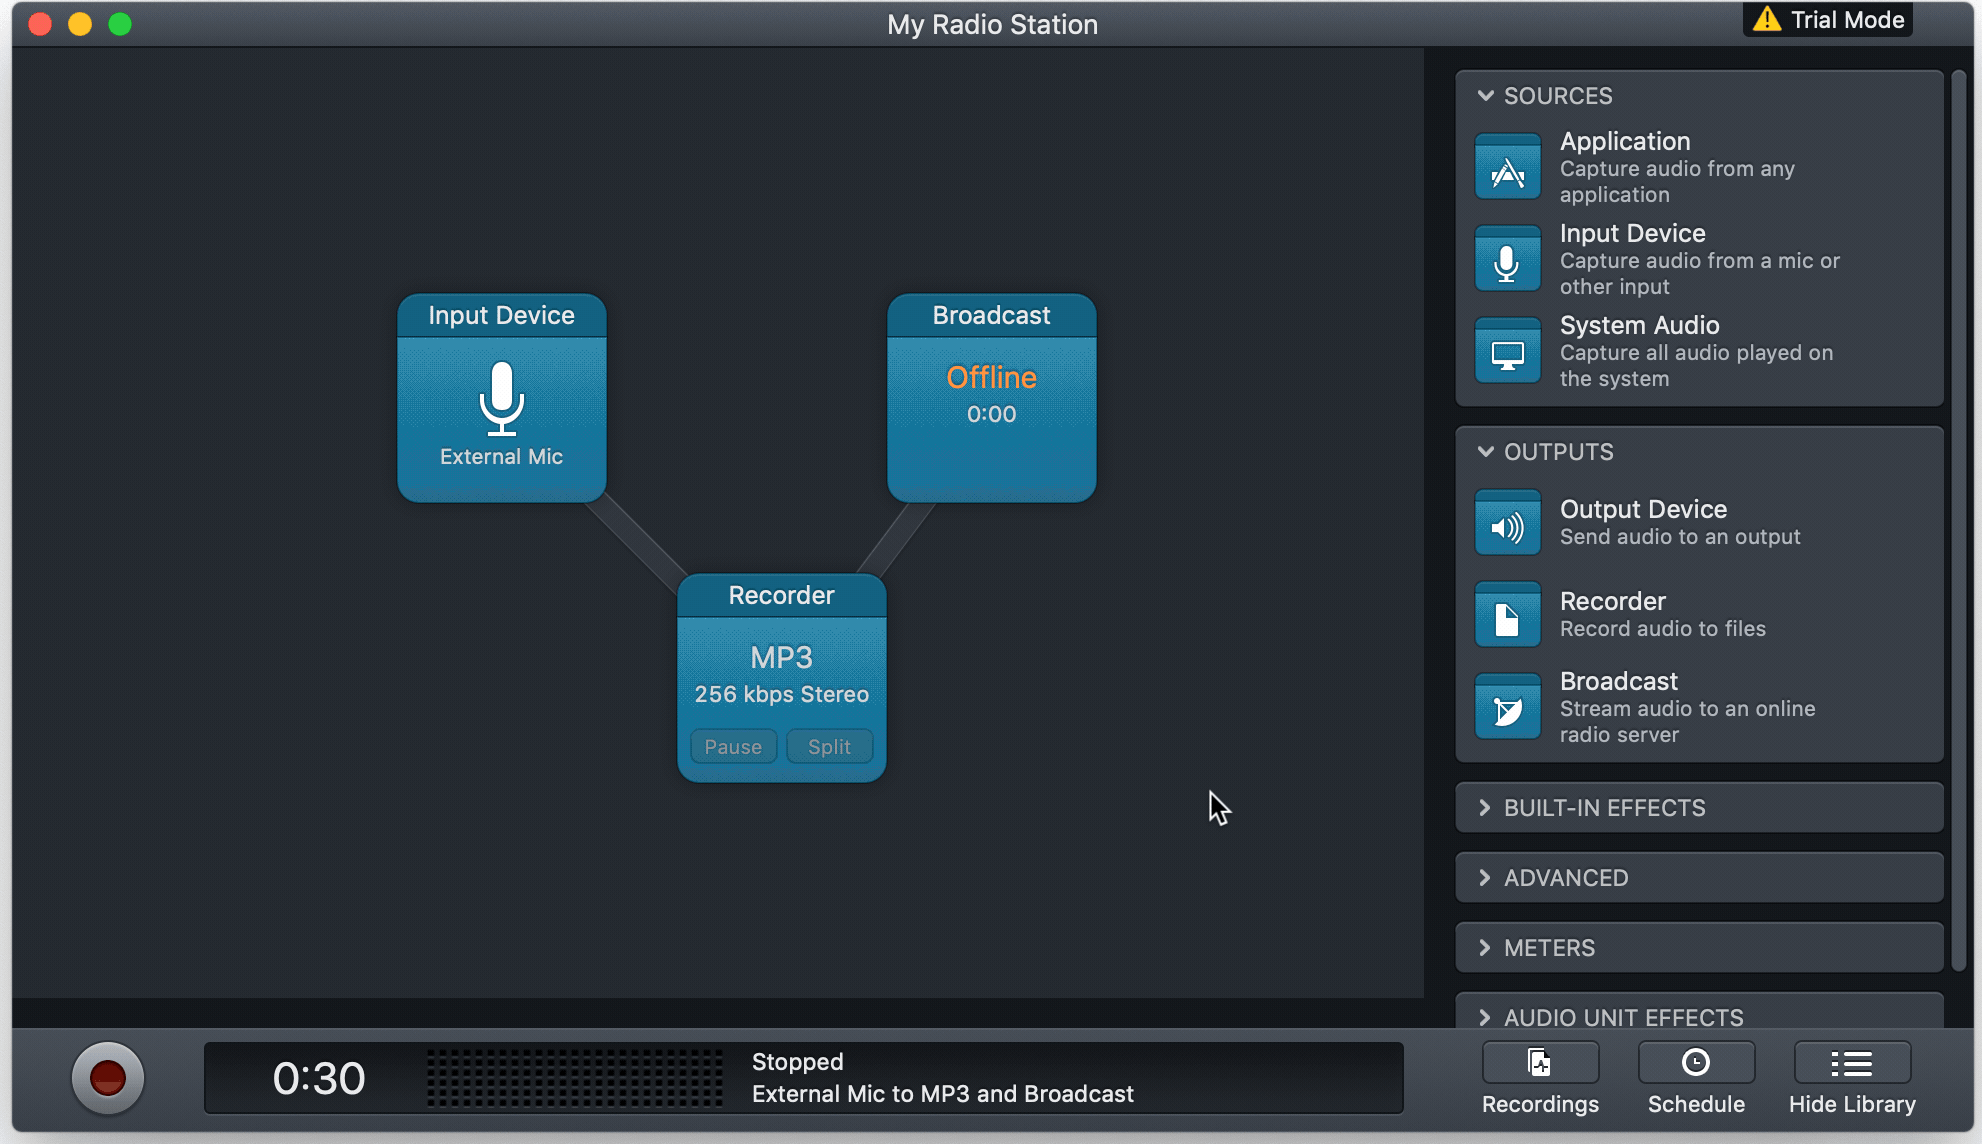
Task: Click the Recorder file icon in Outputs
Action: point(1507,615)
